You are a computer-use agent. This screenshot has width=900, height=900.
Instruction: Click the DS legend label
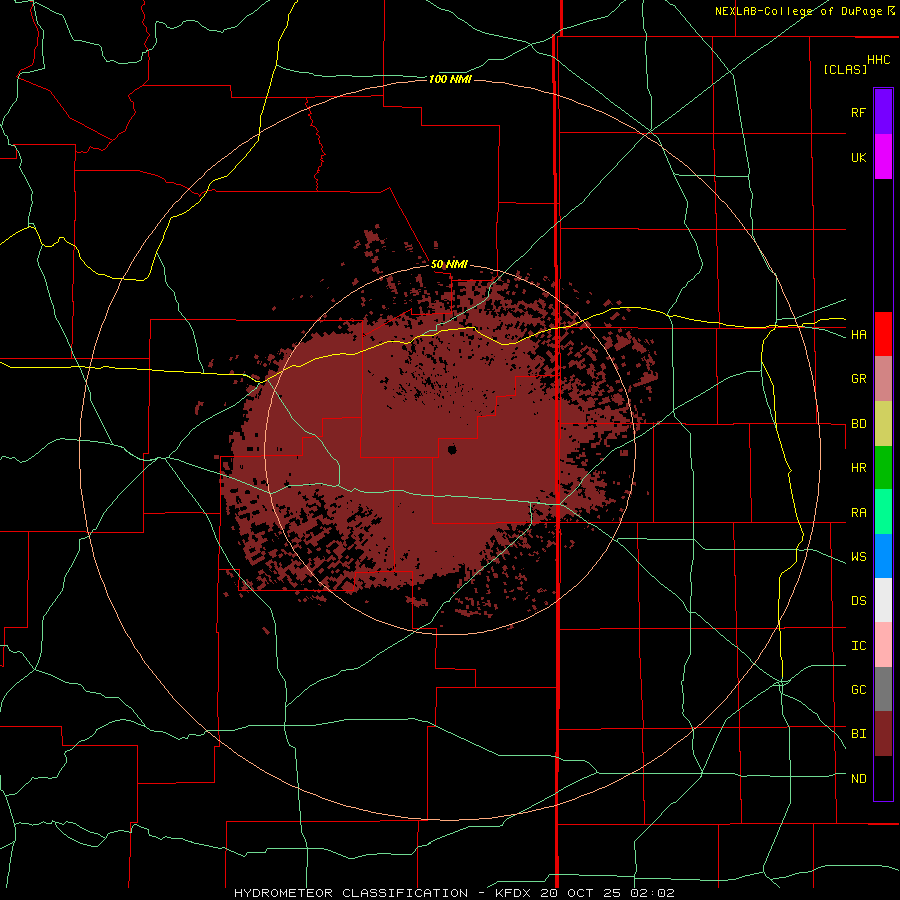[858, 601]
